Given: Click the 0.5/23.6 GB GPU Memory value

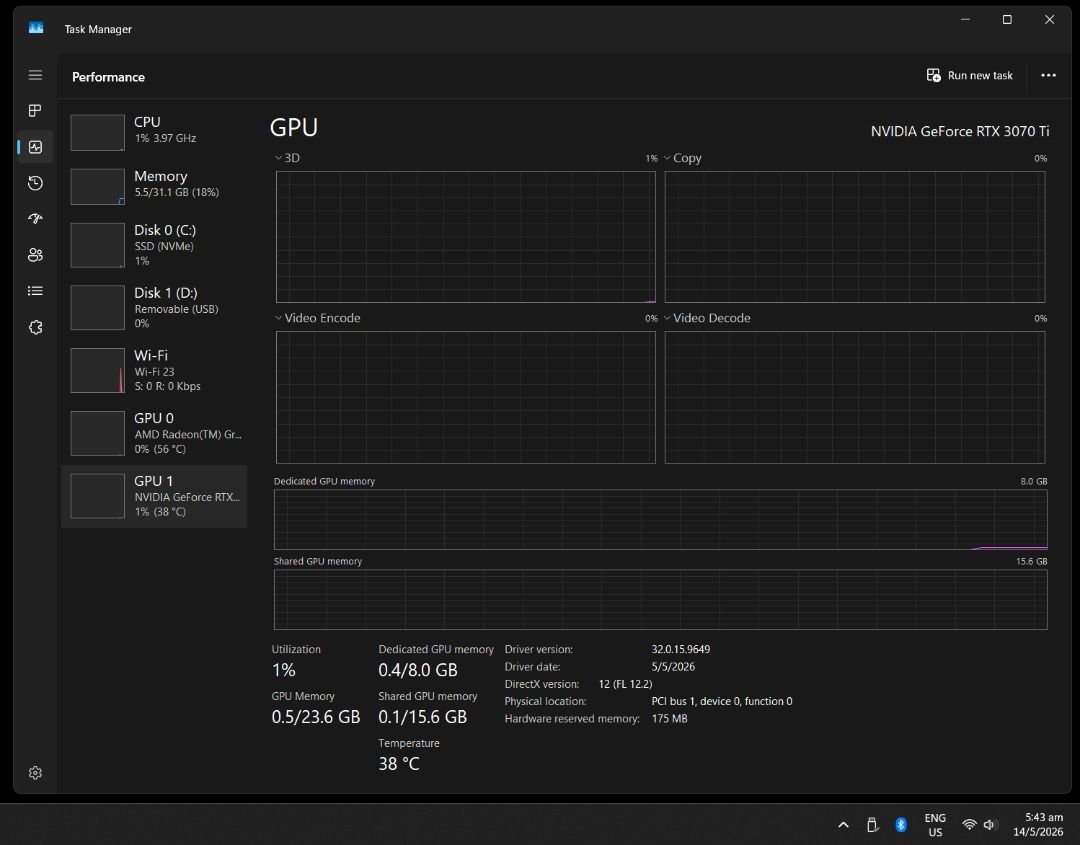Looking at the screenshot, I should [315, 717].
